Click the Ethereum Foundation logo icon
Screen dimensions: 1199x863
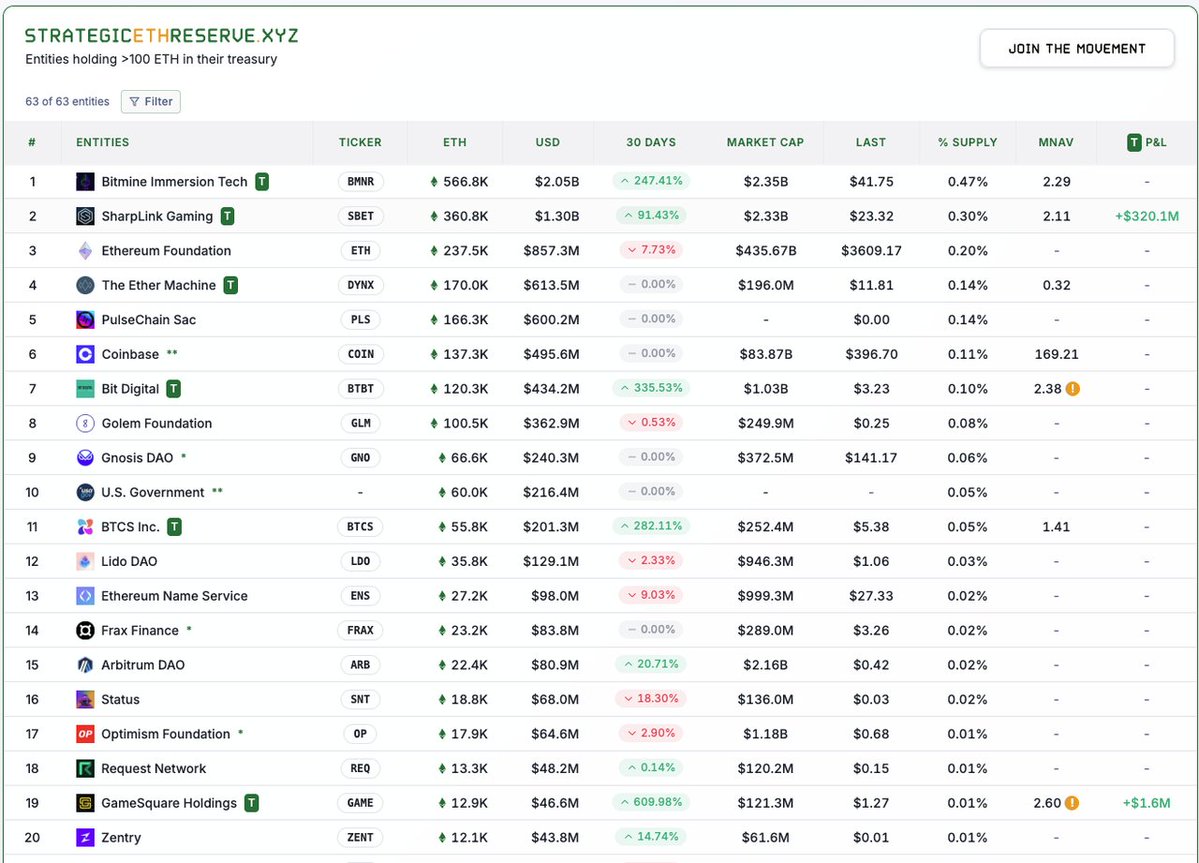pyautogui.click(x=85, y=251)
